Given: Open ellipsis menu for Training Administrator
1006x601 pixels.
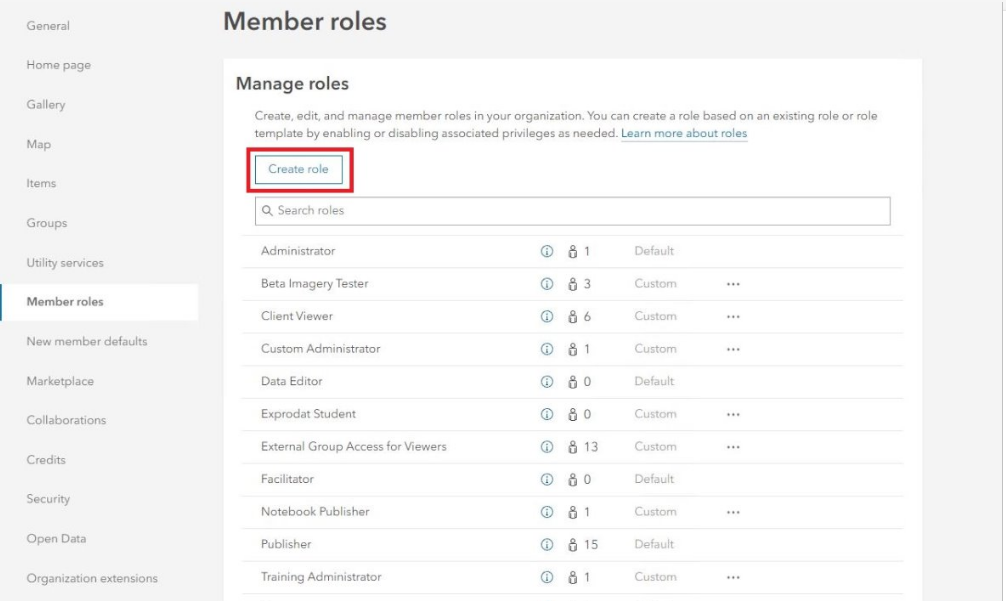Looking at the screenshot, I should pyautogui.click(x=733, y=577).
